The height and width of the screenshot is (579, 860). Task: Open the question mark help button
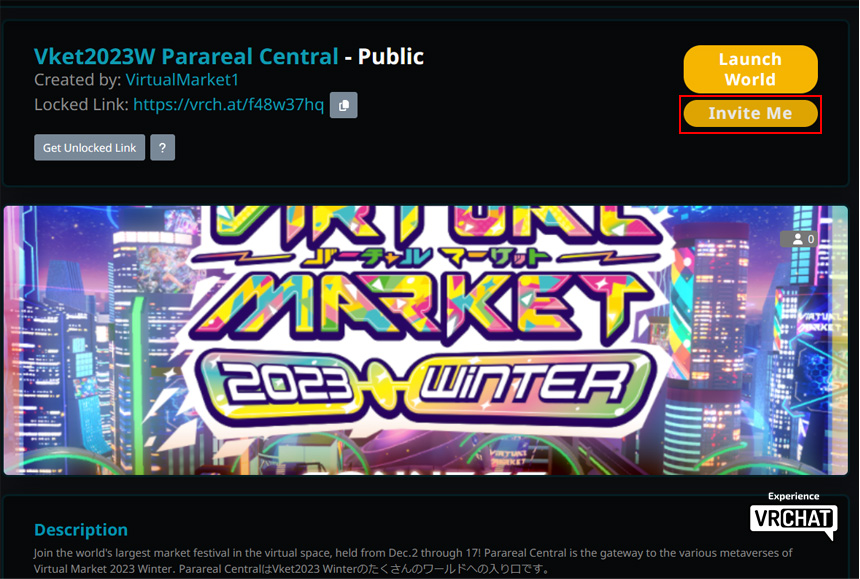(162, 147)
